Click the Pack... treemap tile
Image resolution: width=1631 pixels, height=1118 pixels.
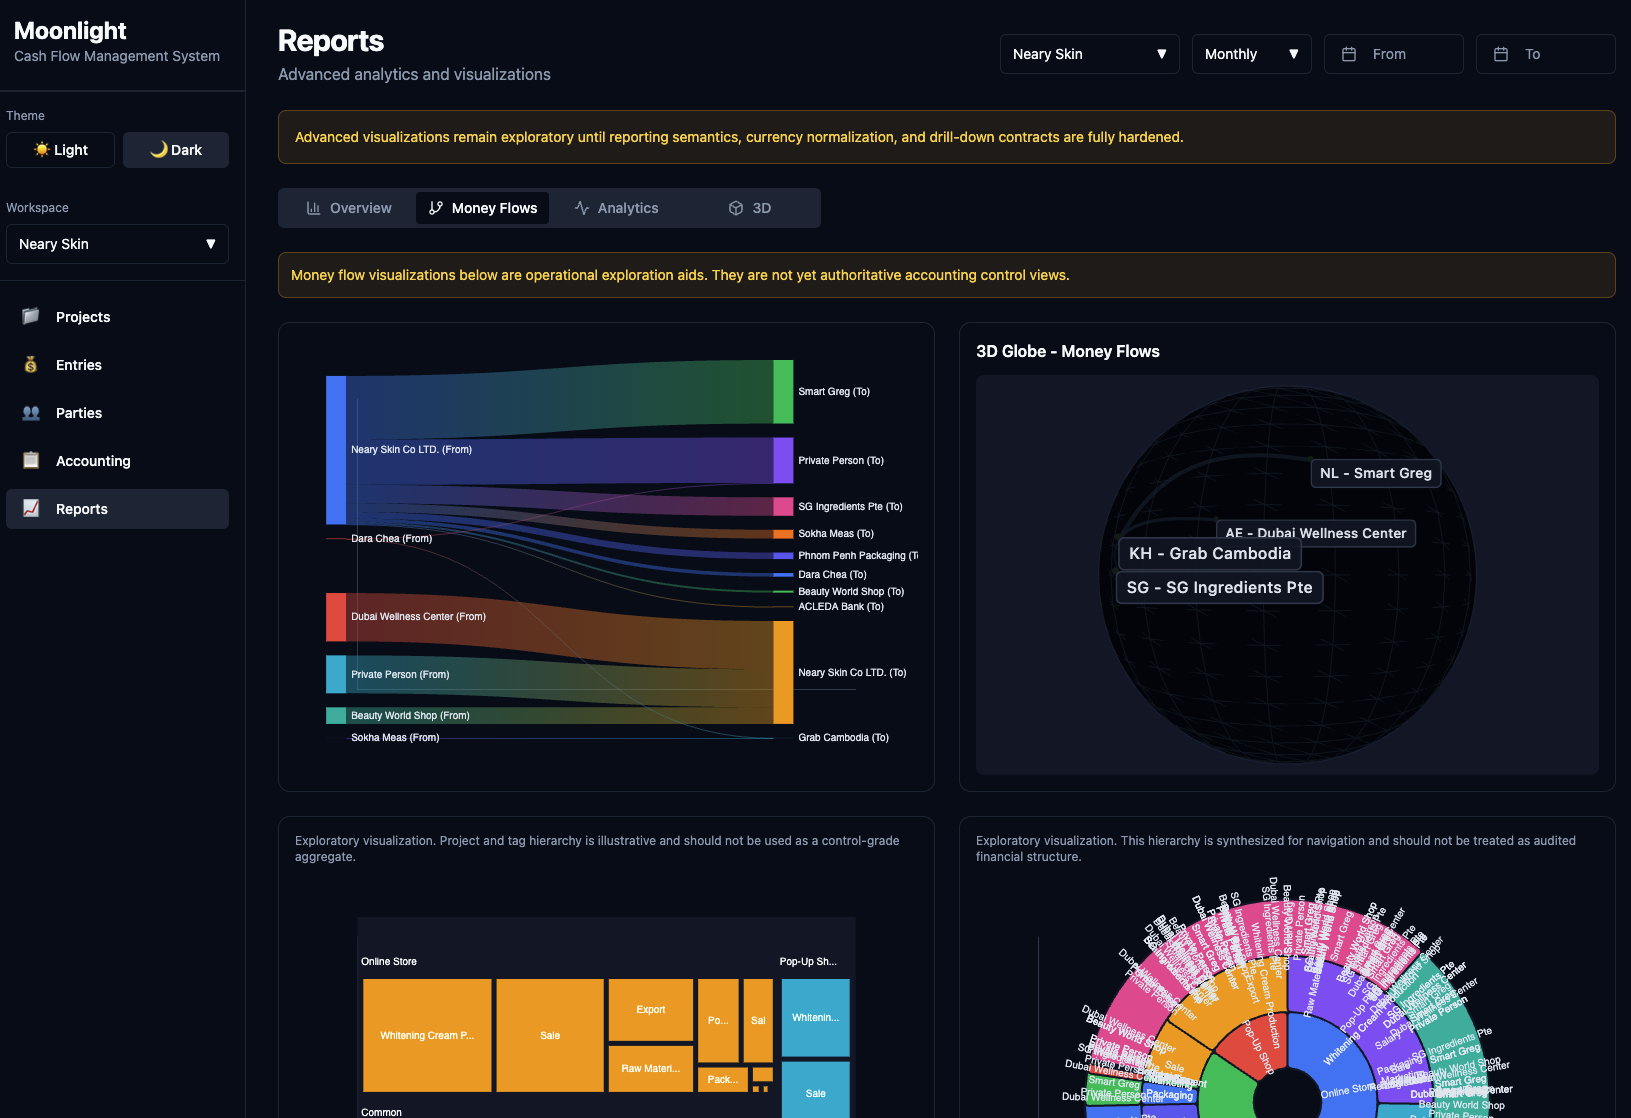pos(722,1079)
